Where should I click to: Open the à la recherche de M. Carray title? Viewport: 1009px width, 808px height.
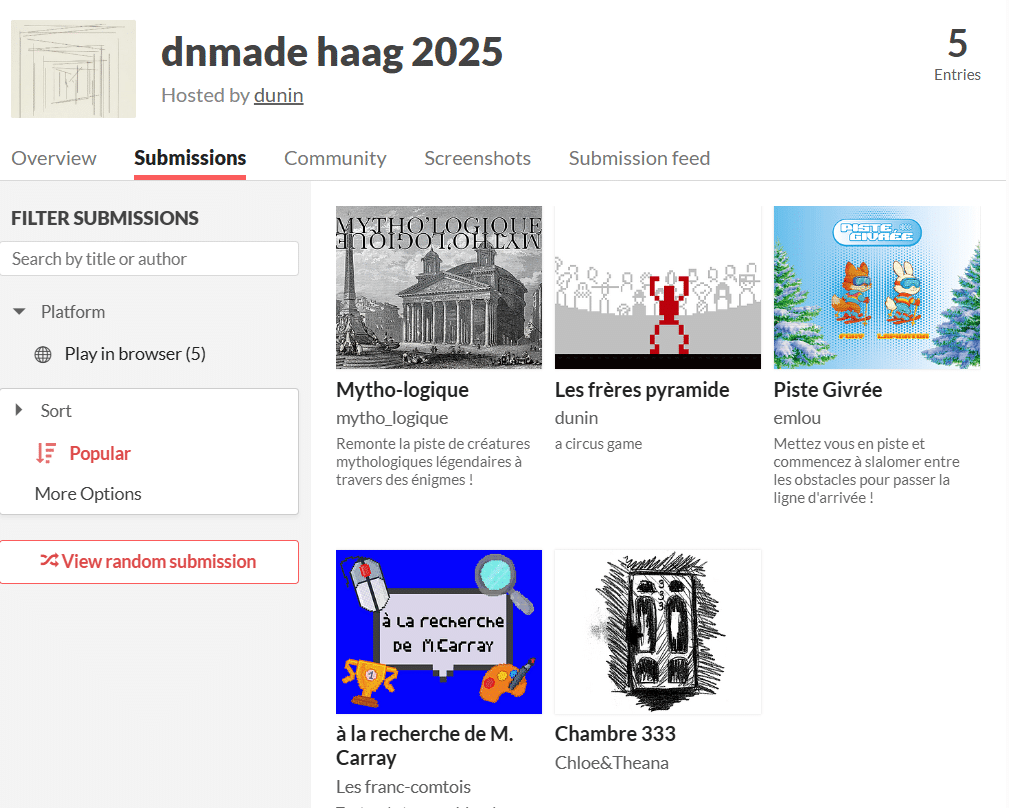coord(425,746)
